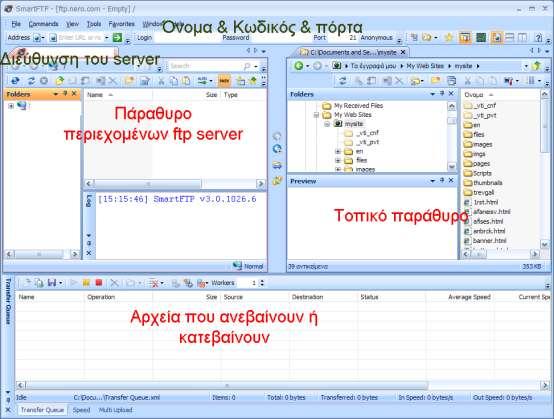Toggle the horizontal tile layout button
This screenshot has height=419, width=554.
coord(509,37)
